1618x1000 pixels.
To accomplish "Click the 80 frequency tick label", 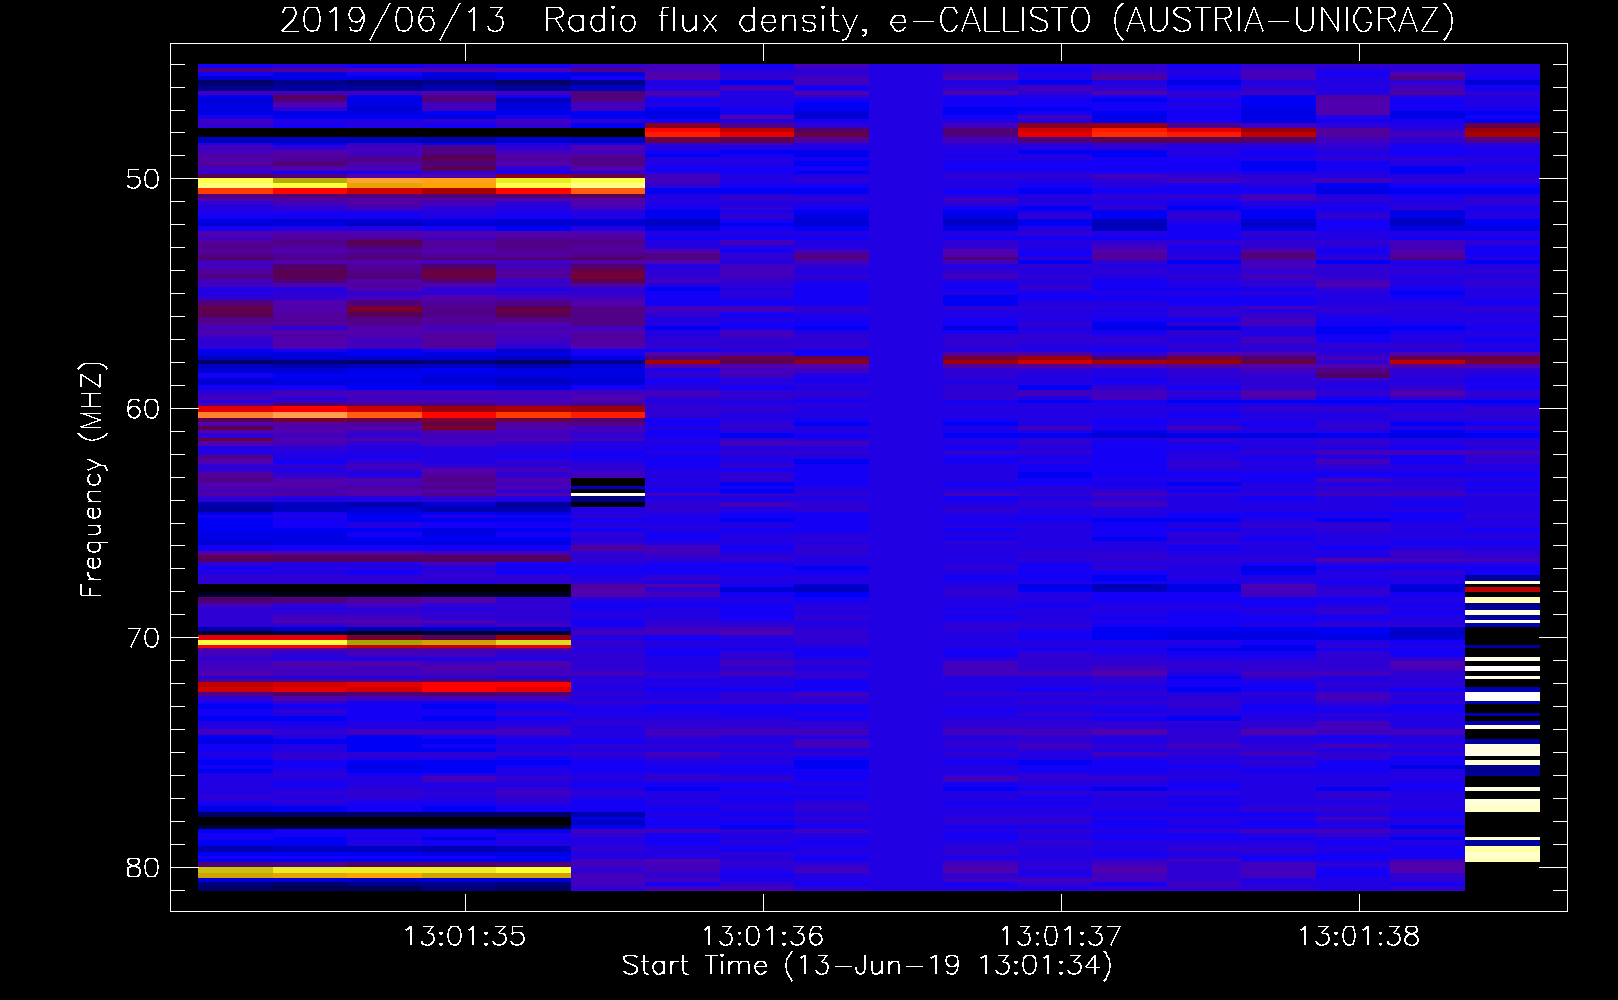I will [x=143, y=868].
